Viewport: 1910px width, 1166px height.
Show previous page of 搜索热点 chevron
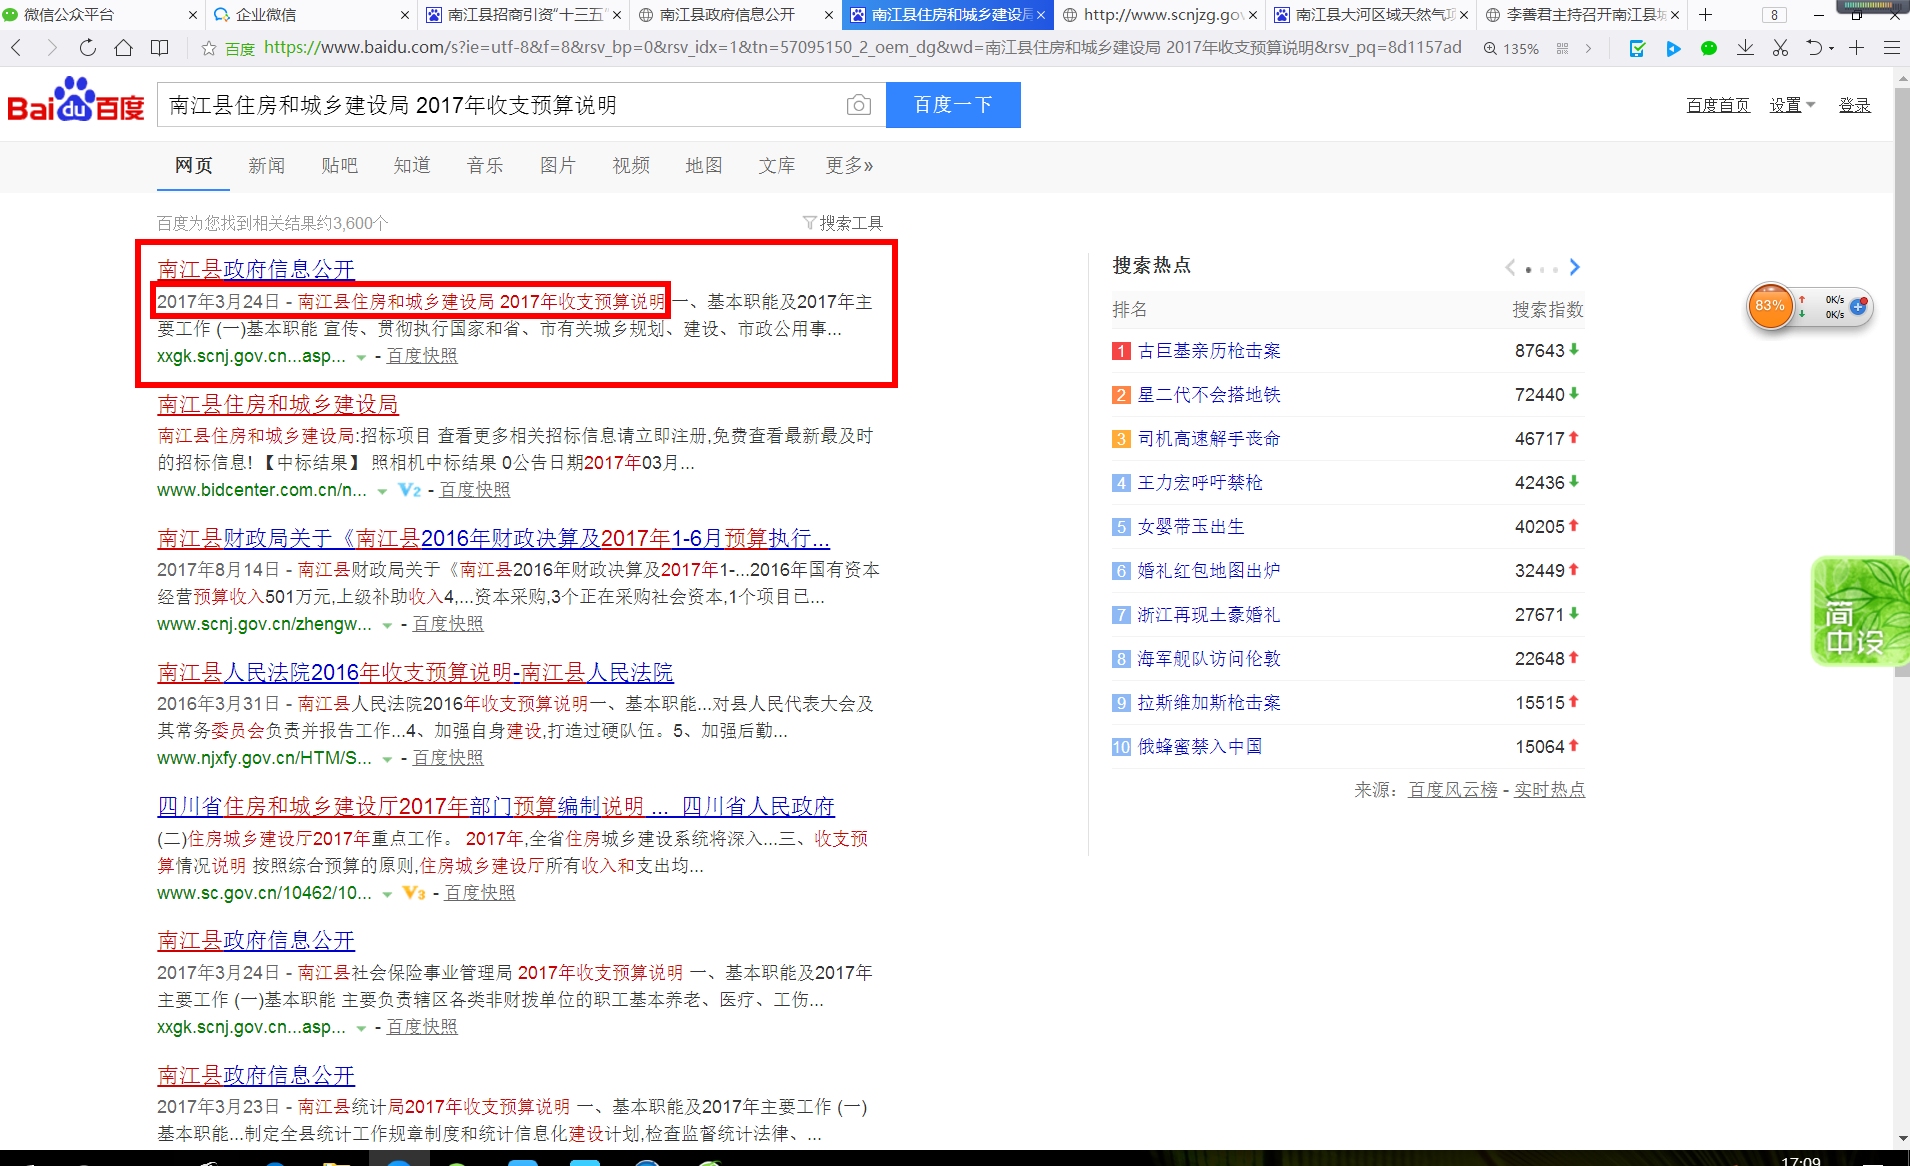click(x=1510, y=267)
